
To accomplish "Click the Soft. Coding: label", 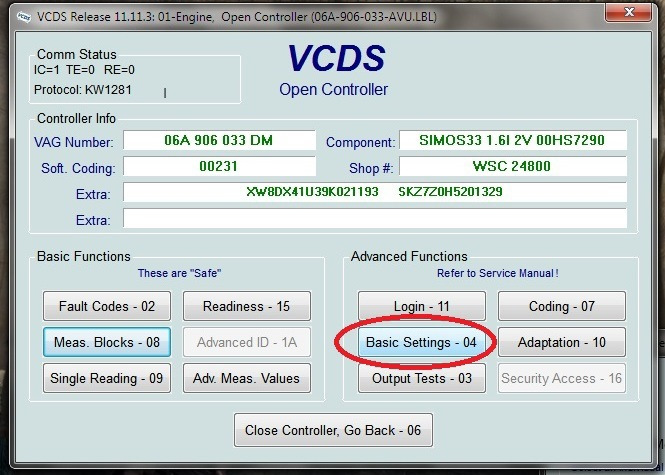I will [78, 169].
